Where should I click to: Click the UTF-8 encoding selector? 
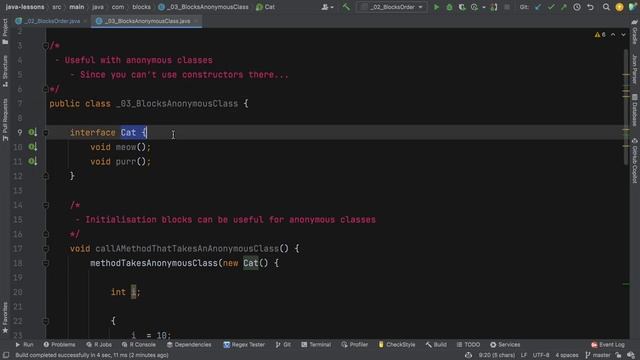click(x=541, y=355)
